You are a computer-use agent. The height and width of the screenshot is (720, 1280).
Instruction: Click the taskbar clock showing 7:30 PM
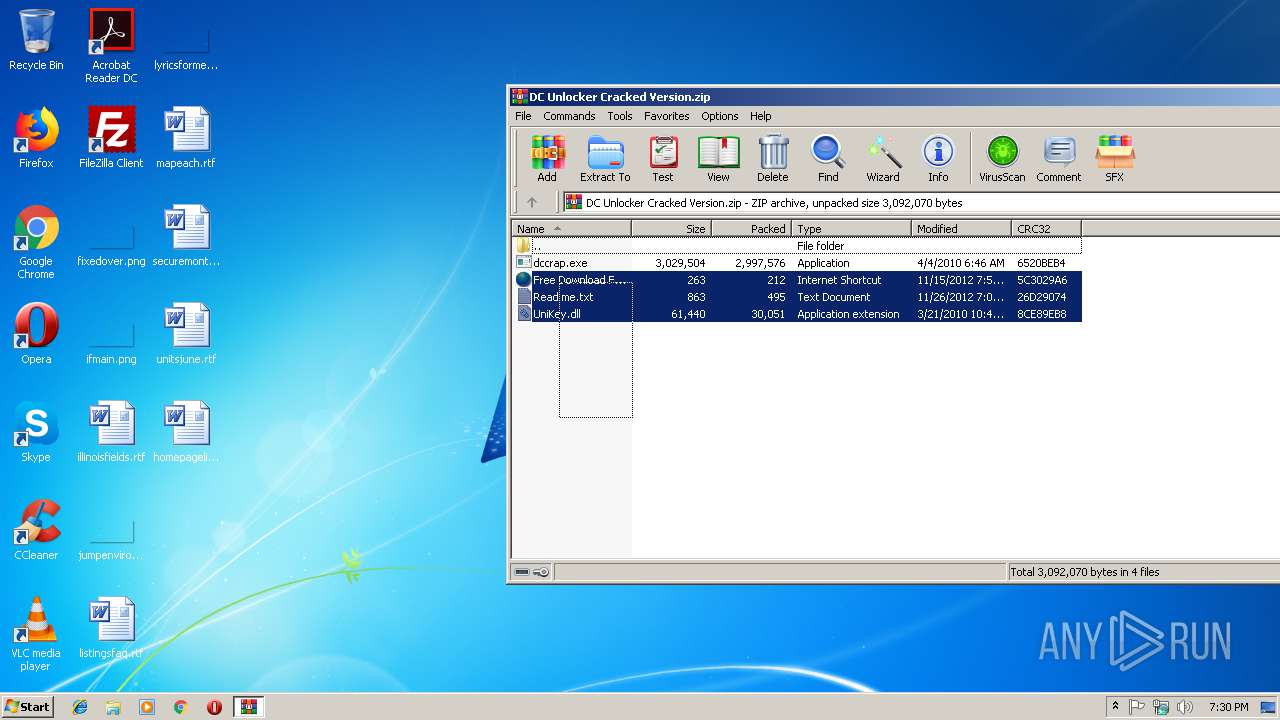(x=1228, y=707)
